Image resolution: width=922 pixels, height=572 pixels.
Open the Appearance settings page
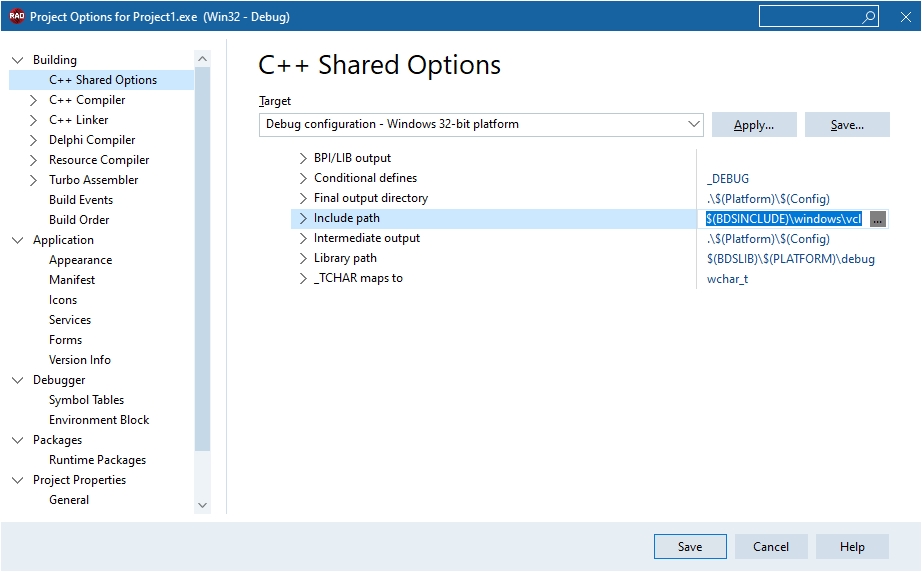(81, 260)
